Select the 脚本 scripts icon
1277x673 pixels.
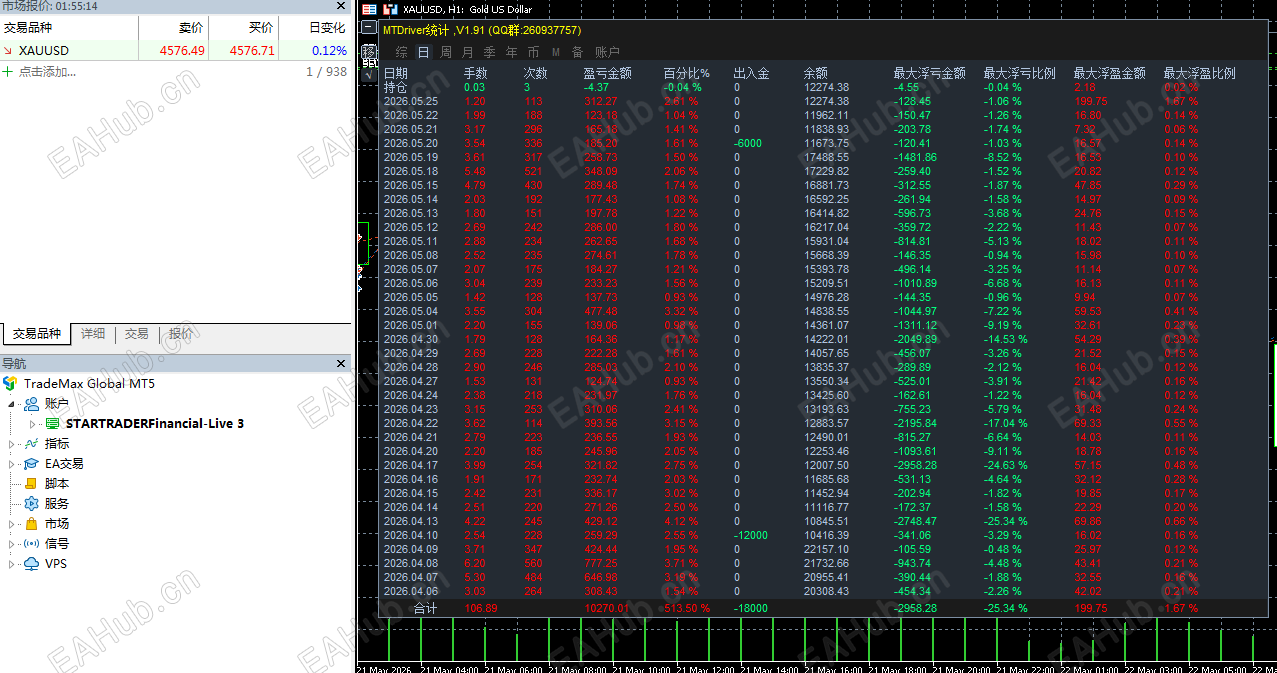(31, 483)
